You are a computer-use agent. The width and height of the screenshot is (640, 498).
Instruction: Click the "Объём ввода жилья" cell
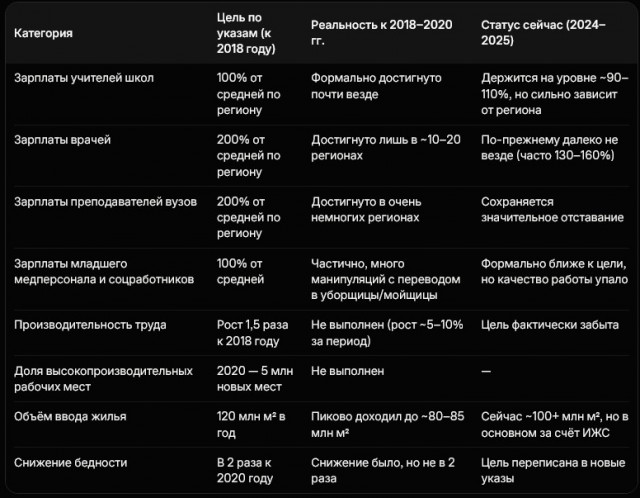click(x=69, y=415)
